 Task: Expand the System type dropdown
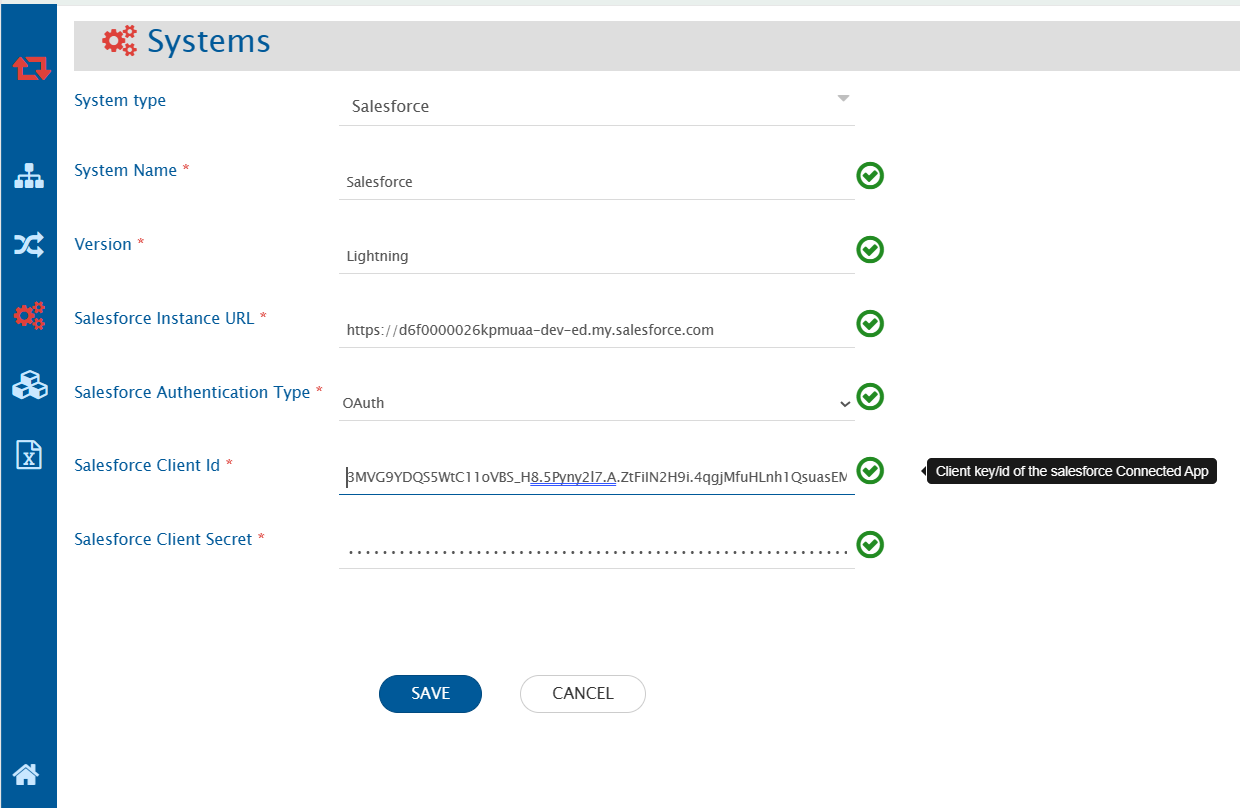[x=596, y=105]
